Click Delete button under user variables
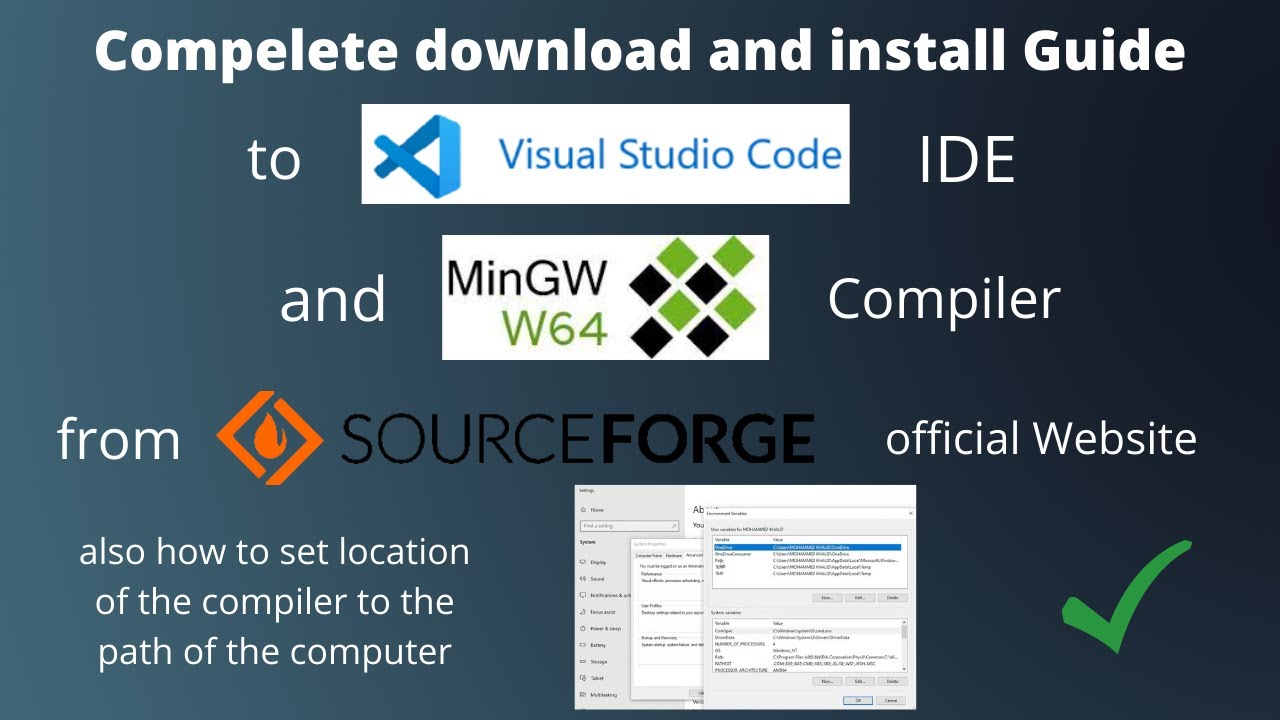Screen dimensions: 1280x720 [x=892, y=597]
